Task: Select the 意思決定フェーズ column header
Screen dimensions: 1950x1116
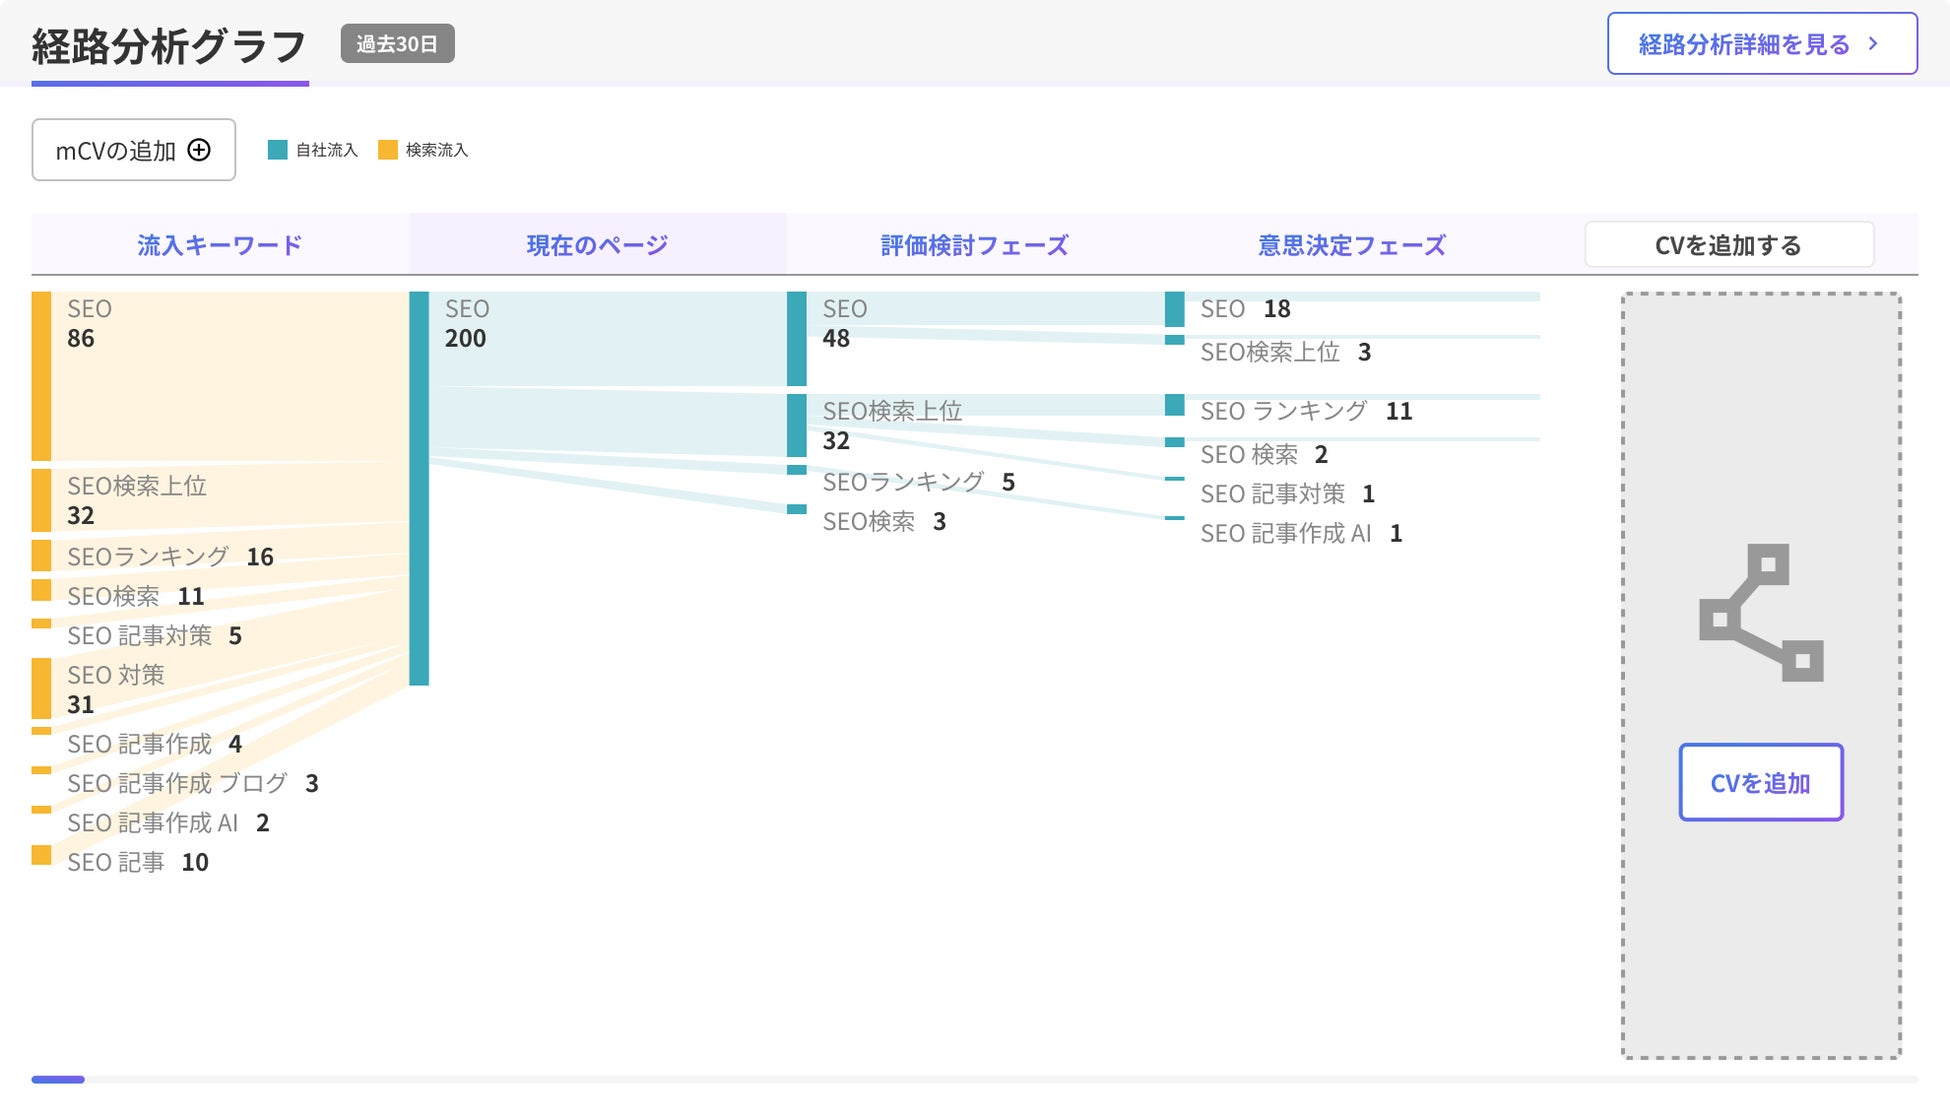Action: [x=1351, y=245]
